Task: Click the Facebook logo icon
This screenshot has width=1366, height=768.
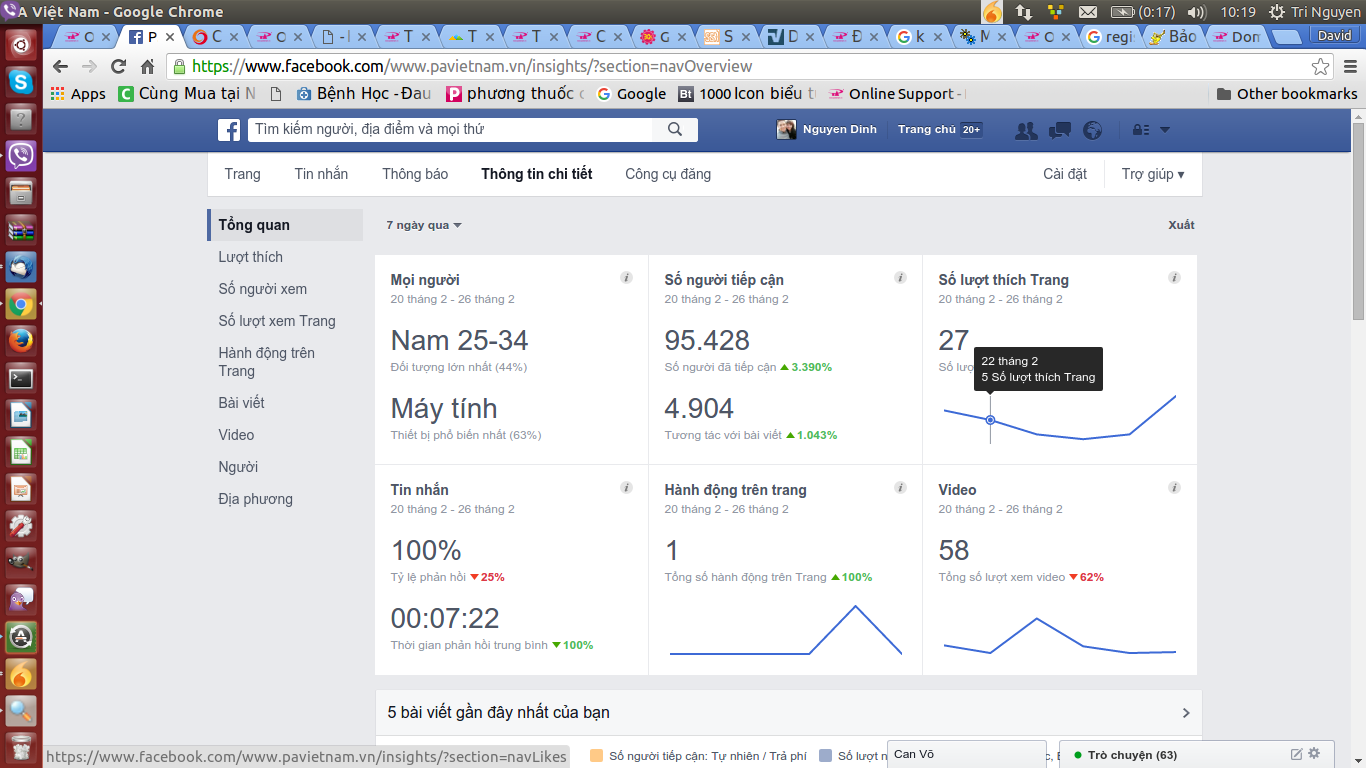Action: (229, 130)
